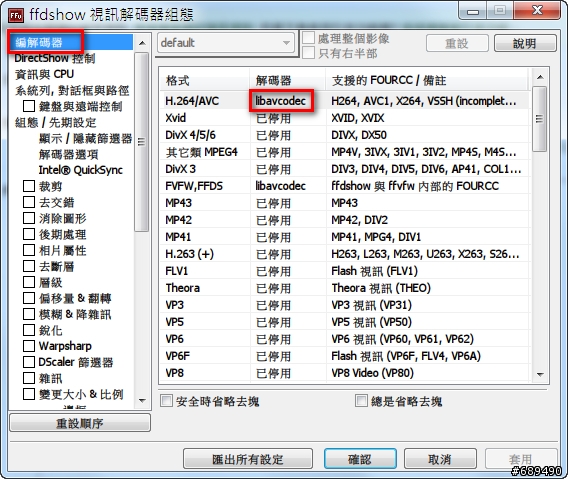Click 重設順序 button
The image size is (568, 479).
80,423
